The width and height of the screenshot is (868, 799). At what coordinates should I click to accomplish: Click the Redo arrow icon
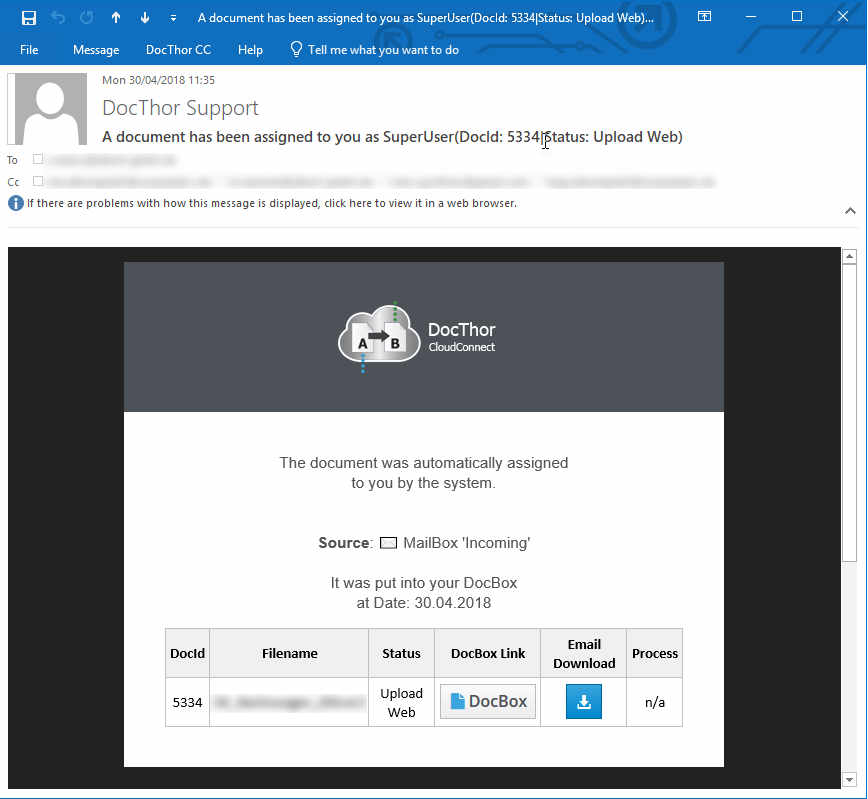[86, 18]
